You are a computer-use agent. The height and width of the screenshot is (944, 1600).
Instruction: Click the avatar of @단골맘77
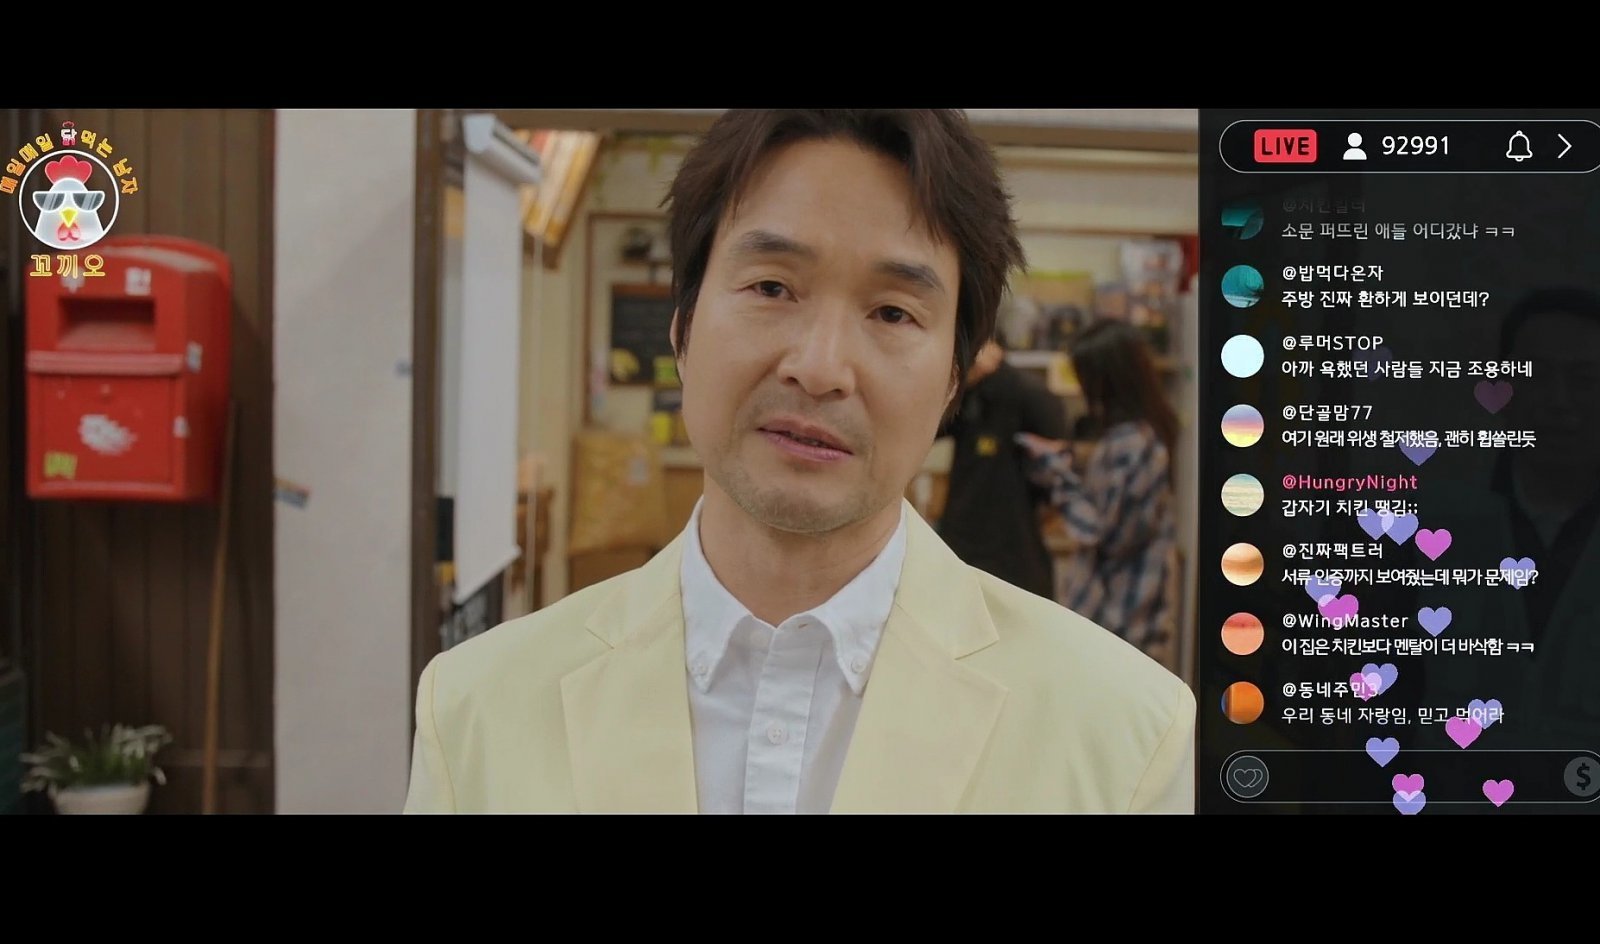(1242, 426)
